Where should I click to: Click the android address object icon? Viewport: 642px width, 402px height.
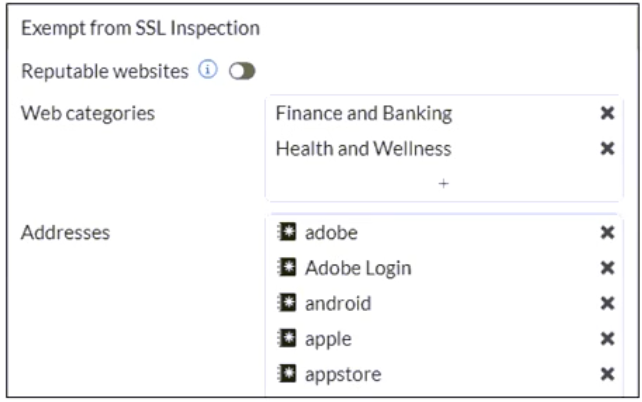point(285,303)
